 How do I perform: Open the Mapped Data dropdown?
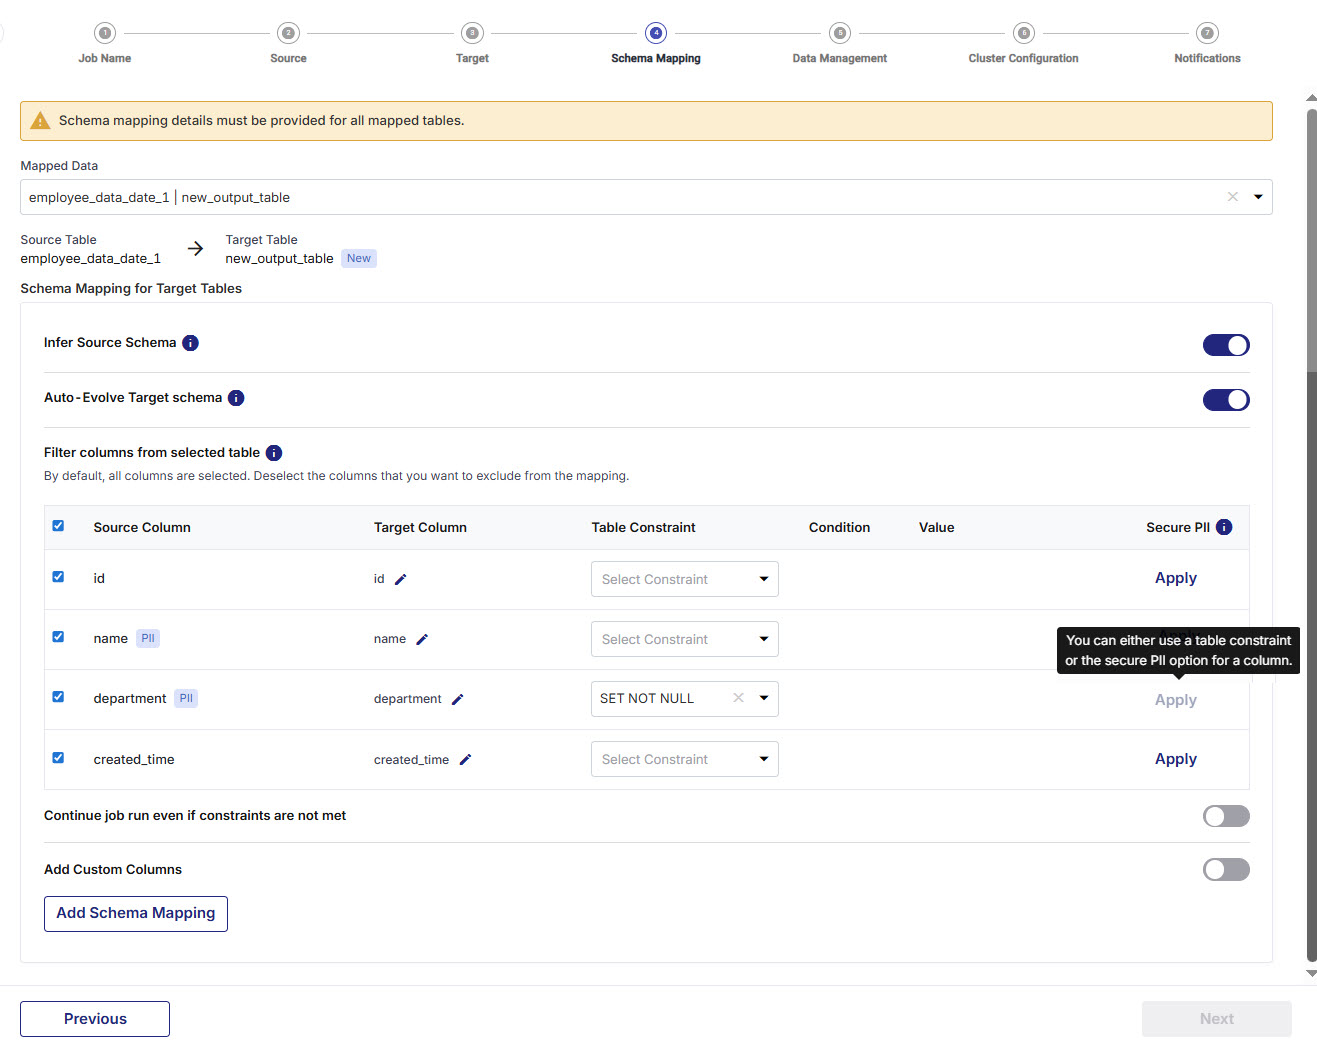[x=1257, y=197]
